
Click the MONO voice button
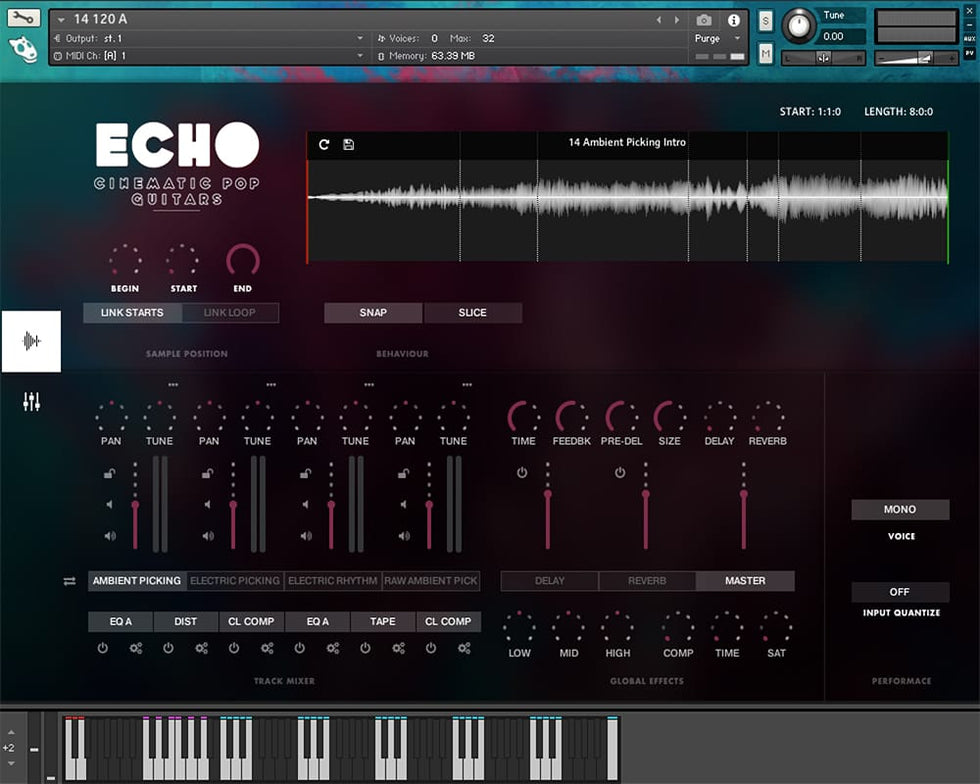pos(900,510)
